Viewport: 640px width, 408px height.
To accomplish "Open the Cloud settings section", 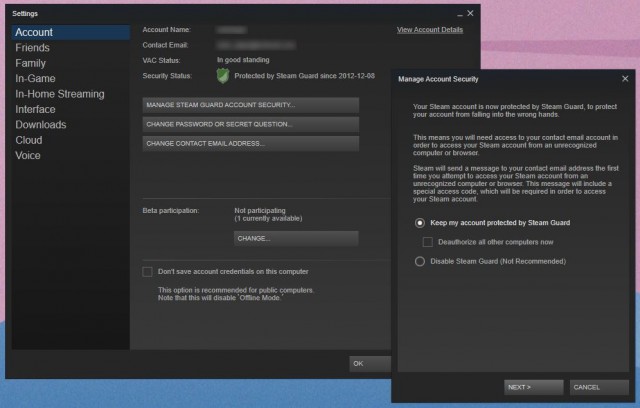I will (29, 140).
